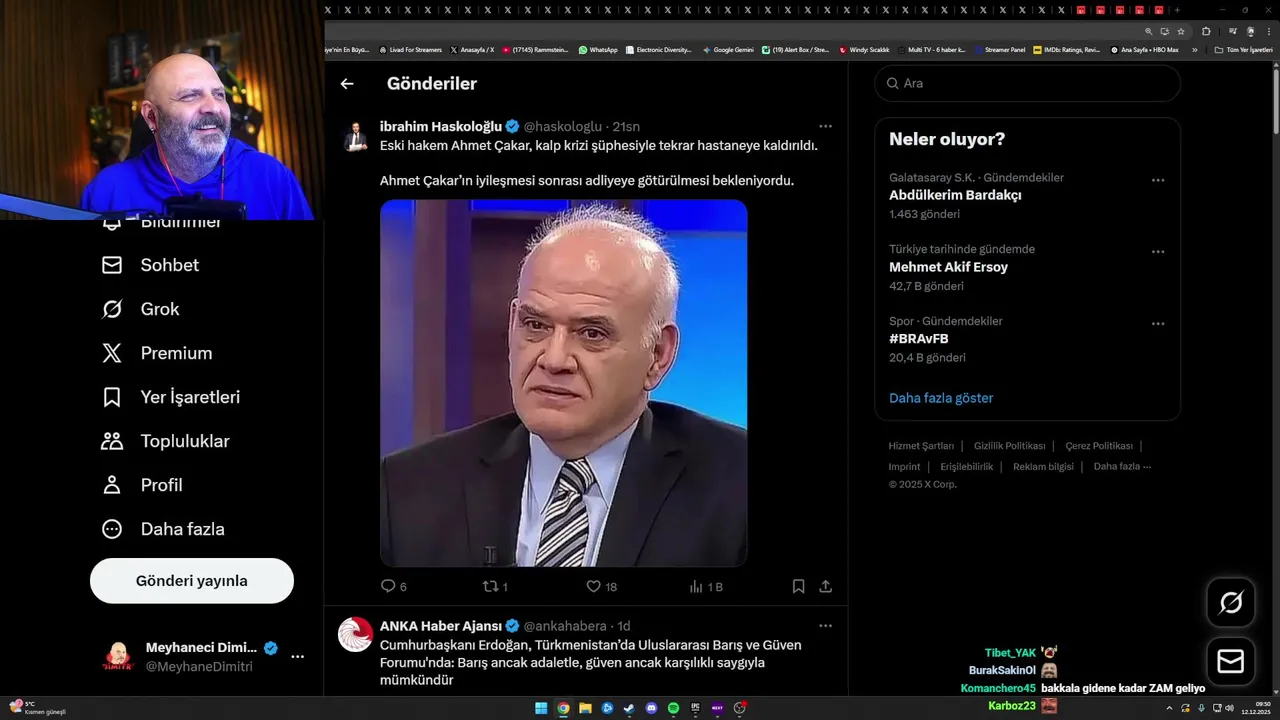Open Çerez Politikası footer link
The height and width of the screenshot is (720, 1280).
pyautogui.click(x=1099, y=446)
